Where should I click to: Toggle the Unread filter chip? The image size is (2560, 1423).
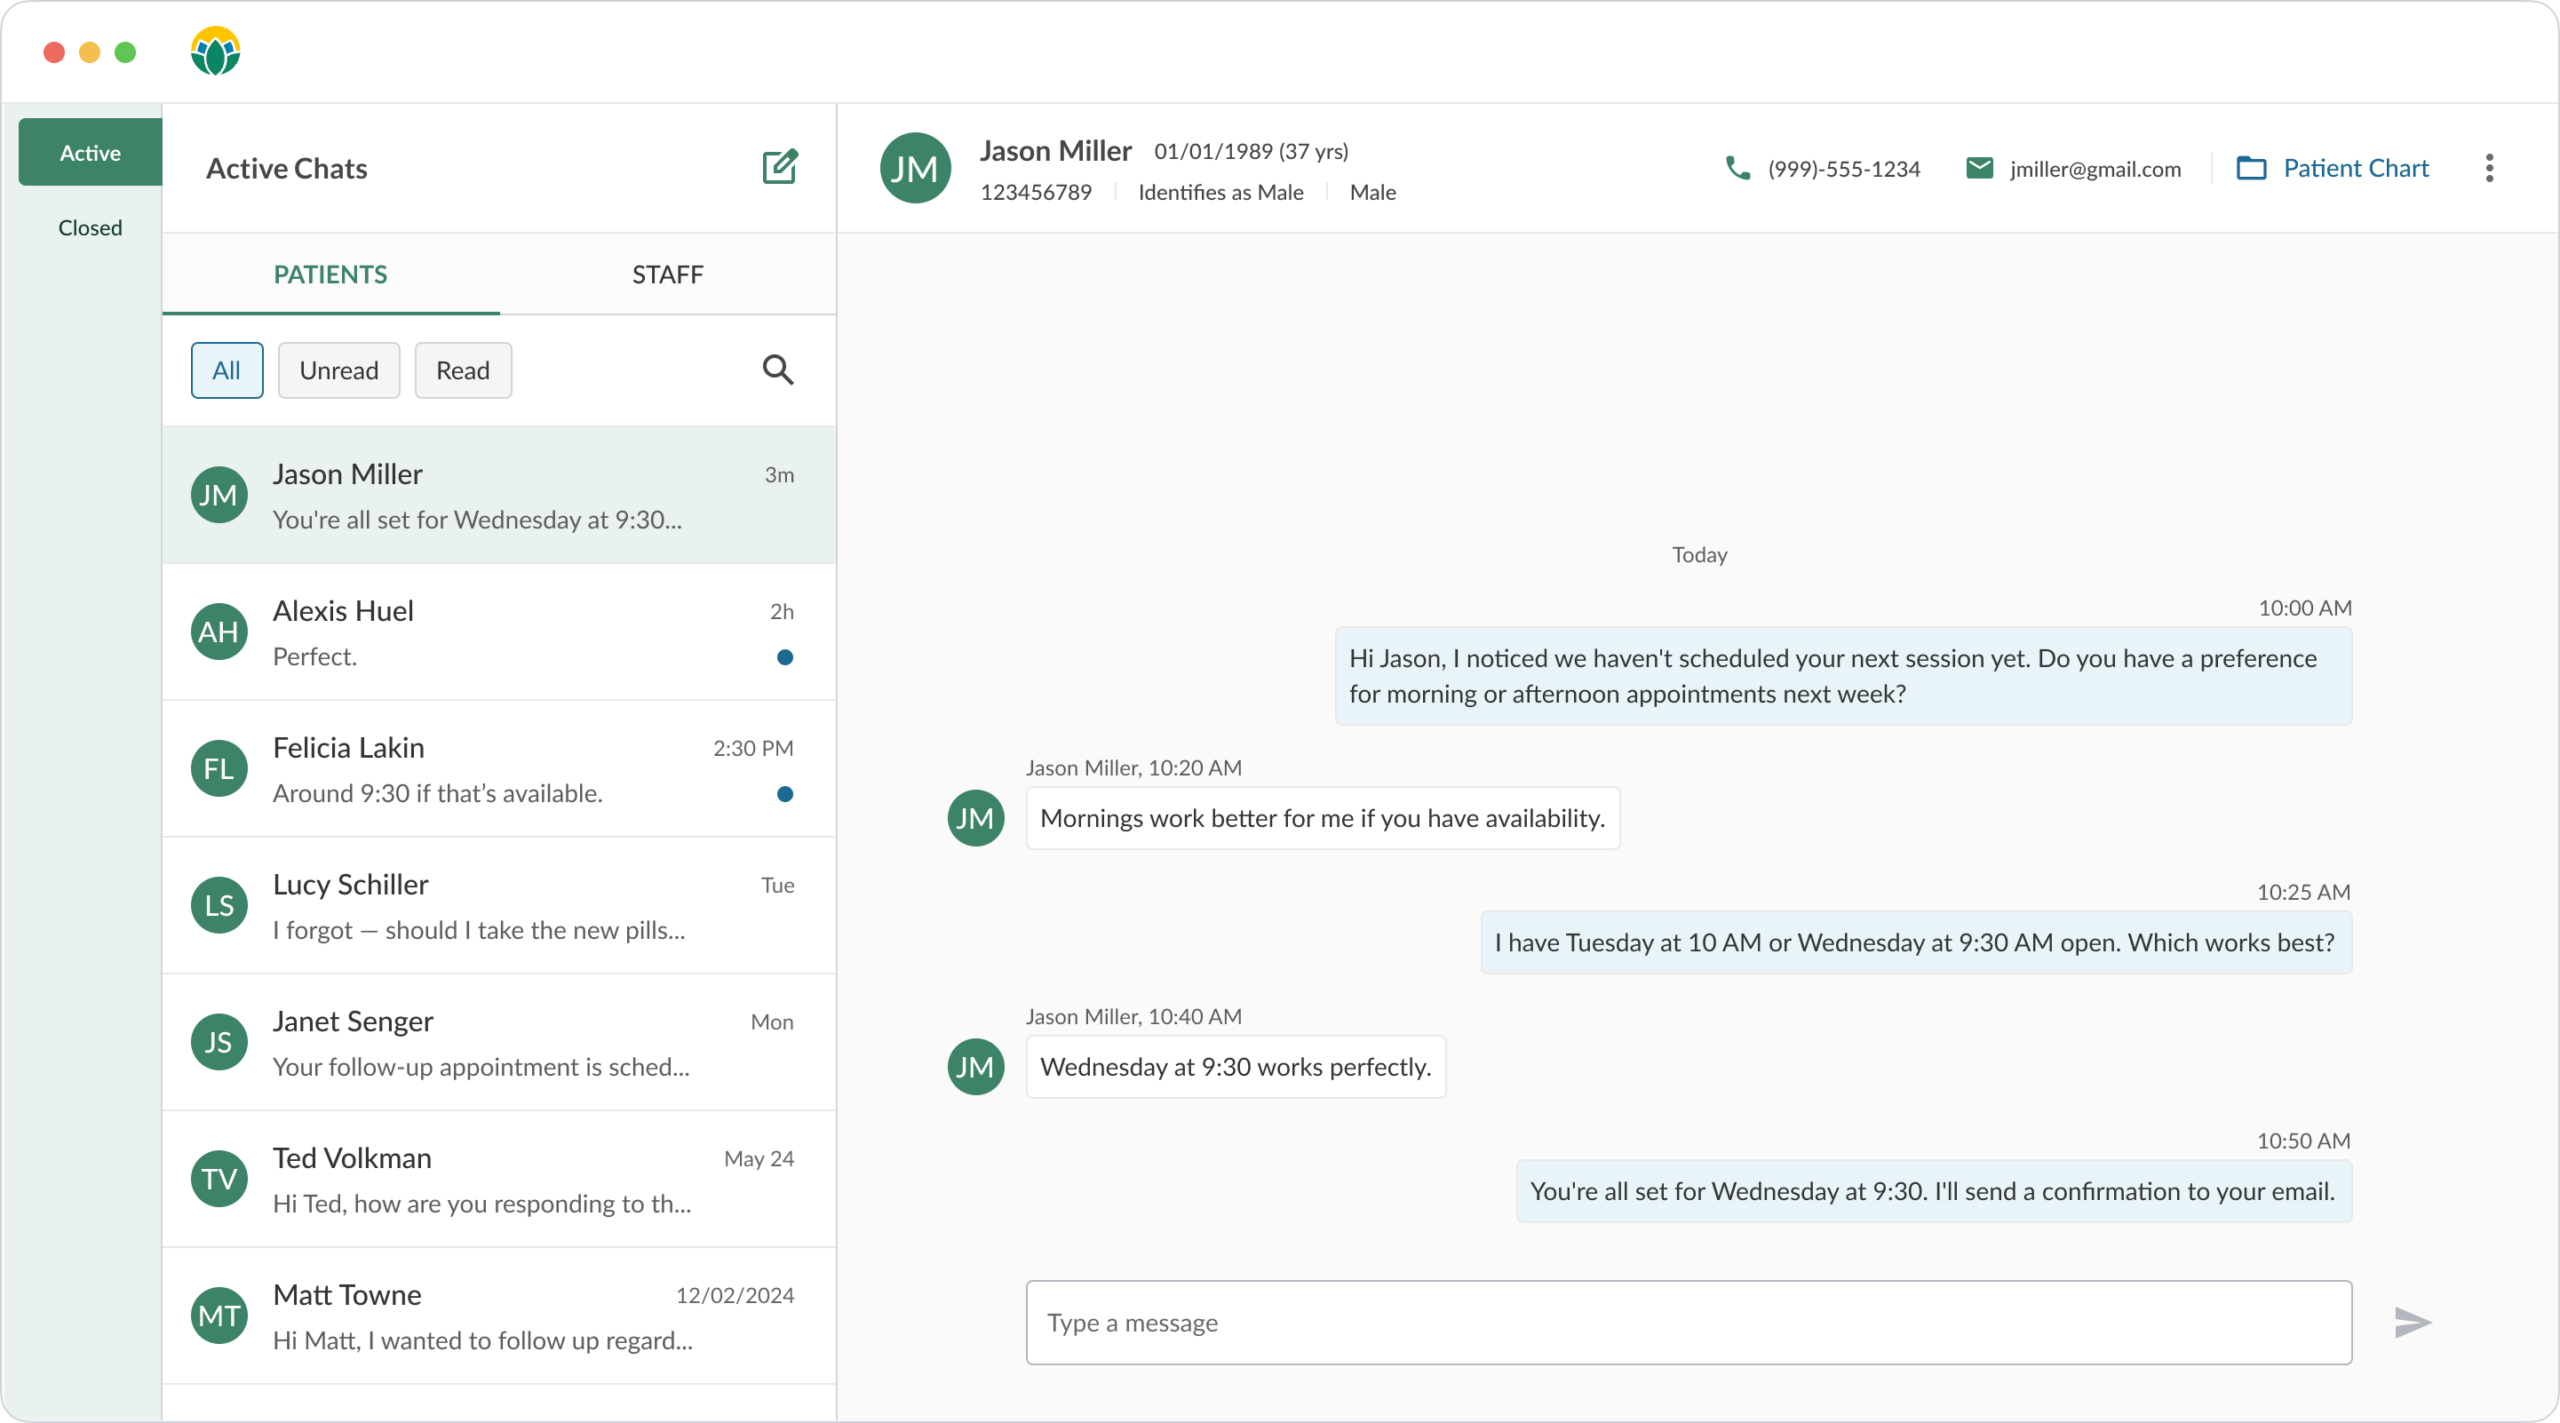tap(339, 370)
